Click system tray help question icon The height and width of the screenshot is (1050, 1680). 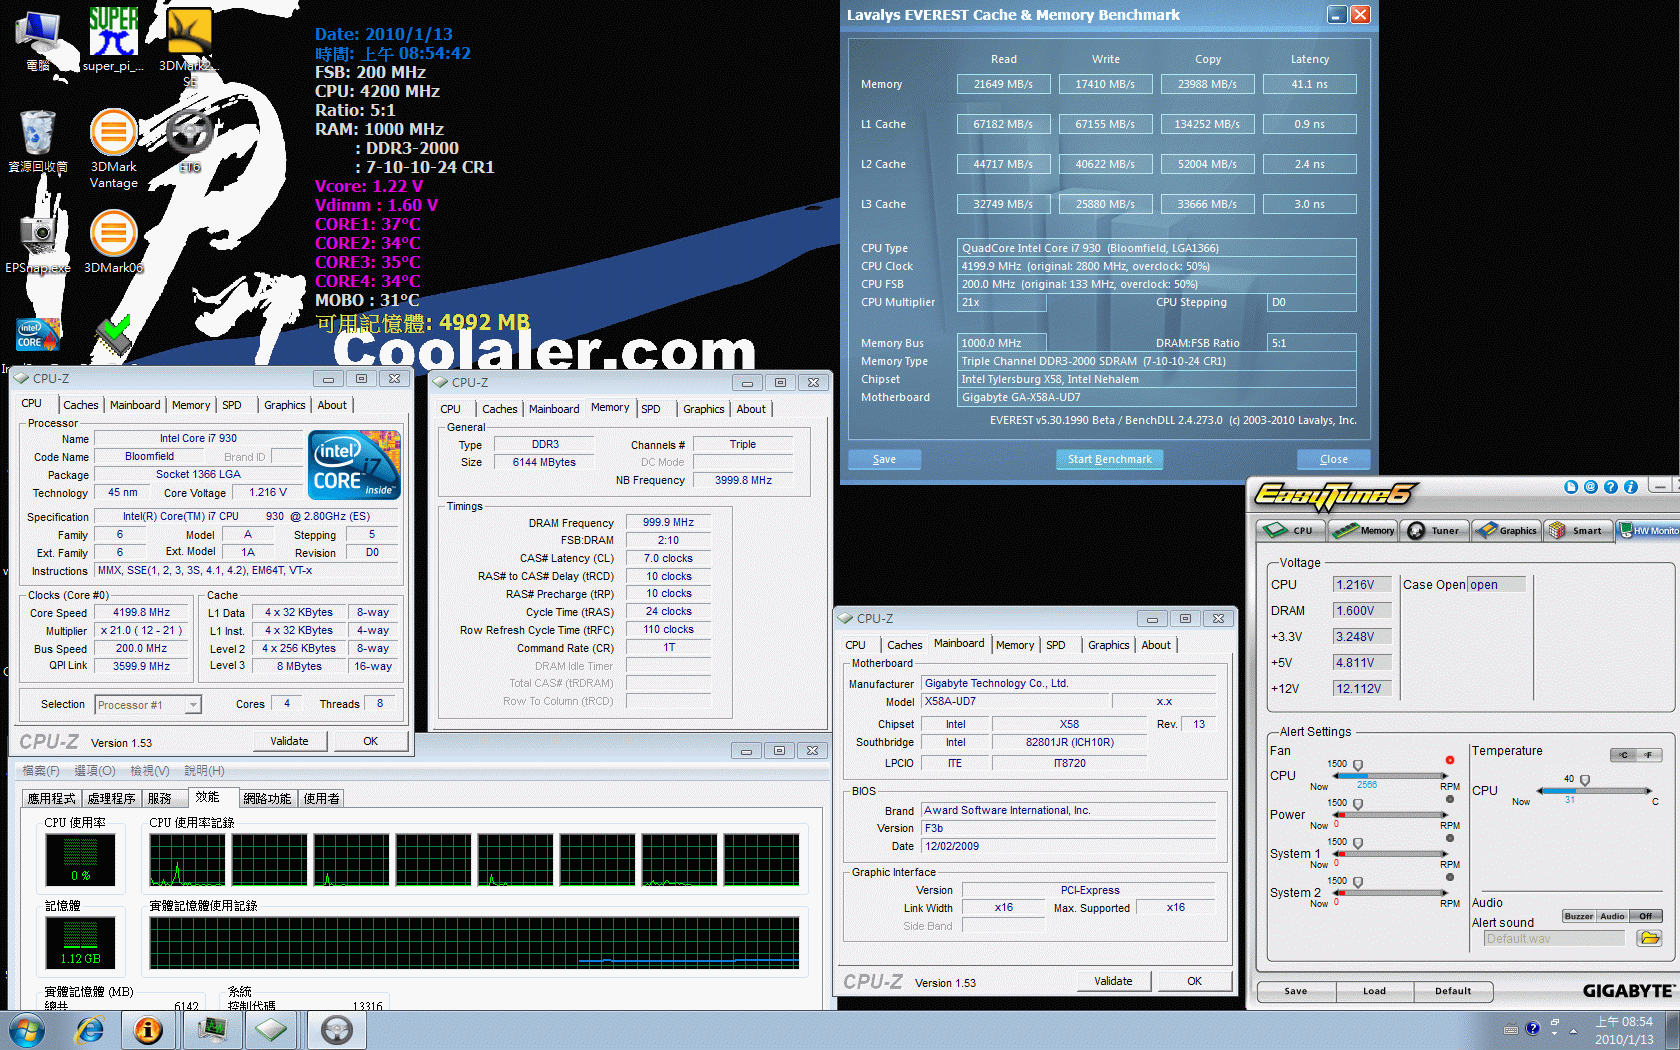tap(1532, 1028)
